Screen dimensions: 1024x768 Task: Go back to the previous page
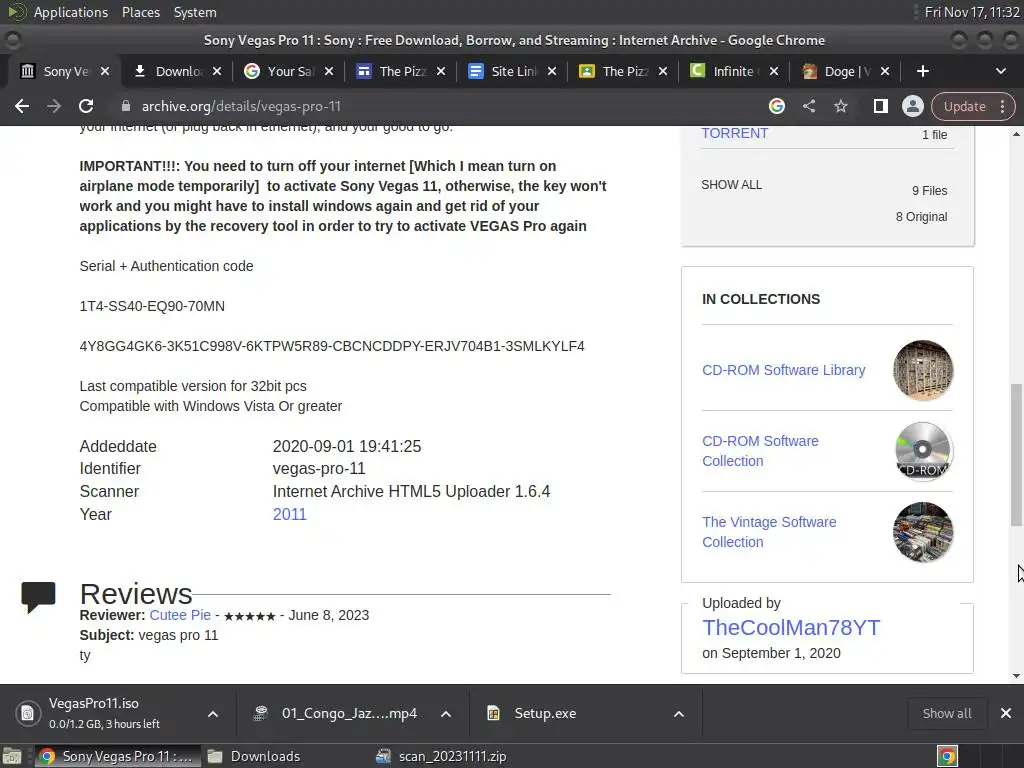click(22, 106)
